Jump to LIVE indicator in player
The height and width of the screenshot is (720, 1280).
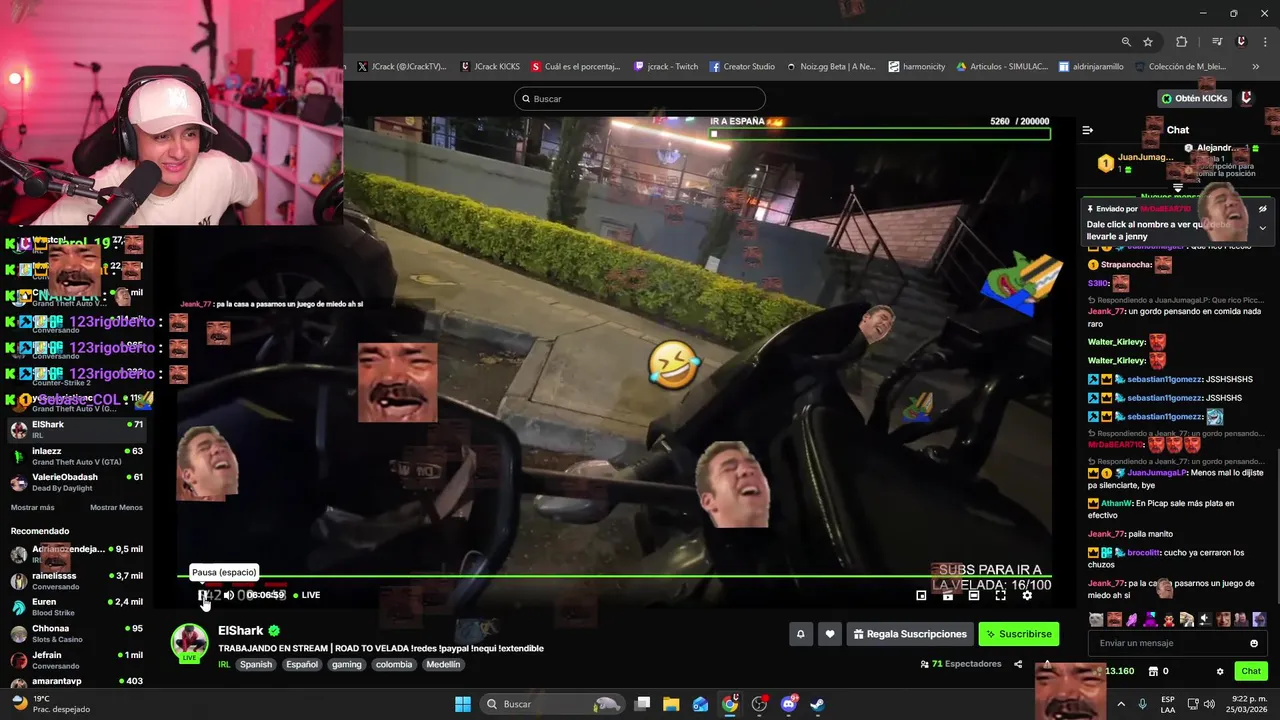pos(307,595)
